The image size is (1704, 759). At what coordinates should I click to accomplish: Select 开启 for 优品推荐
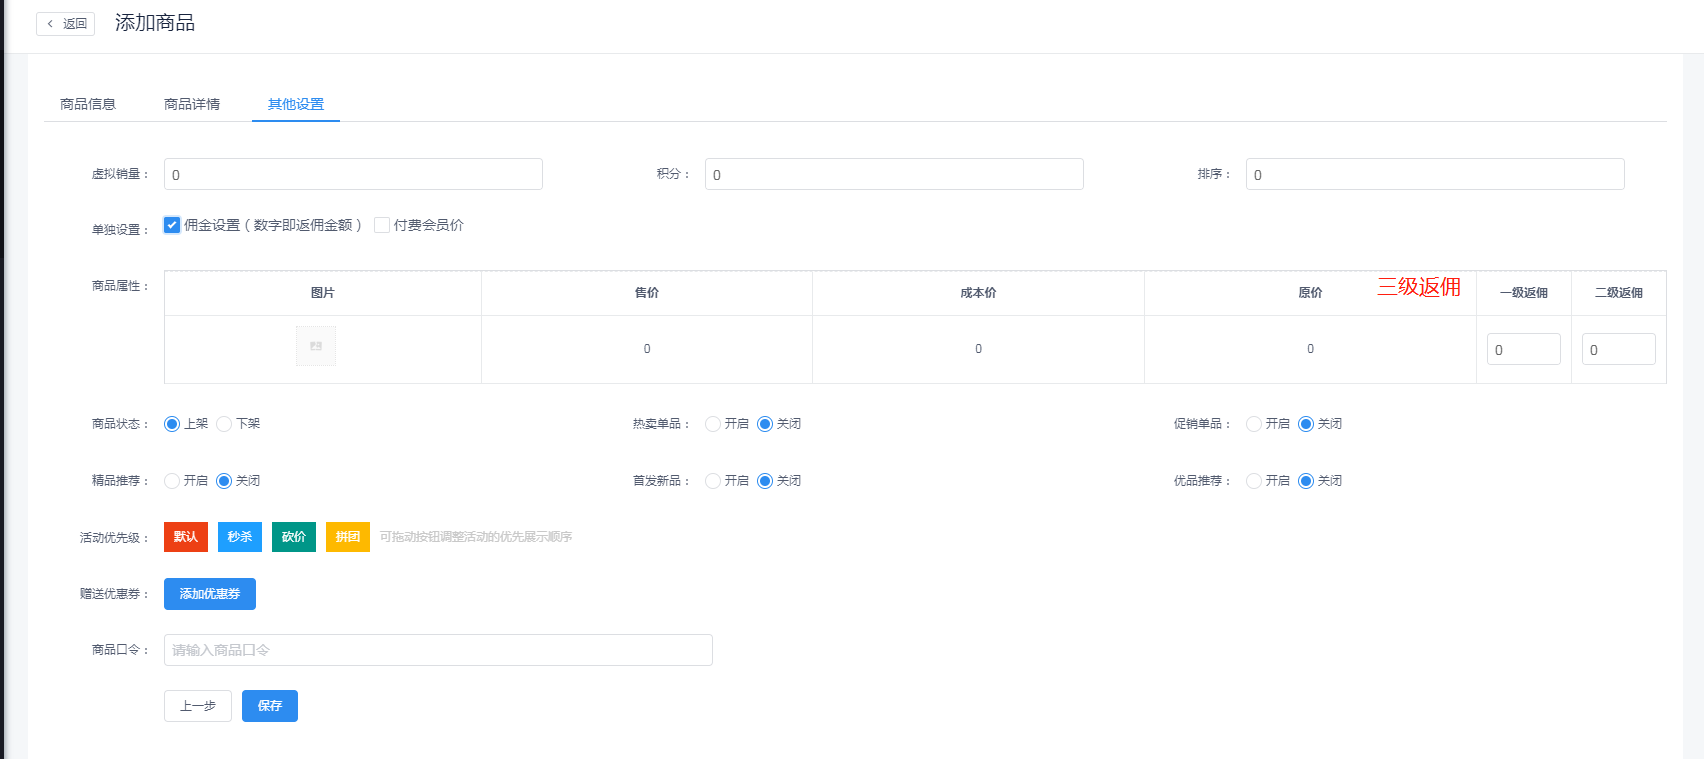point(1254,481)
